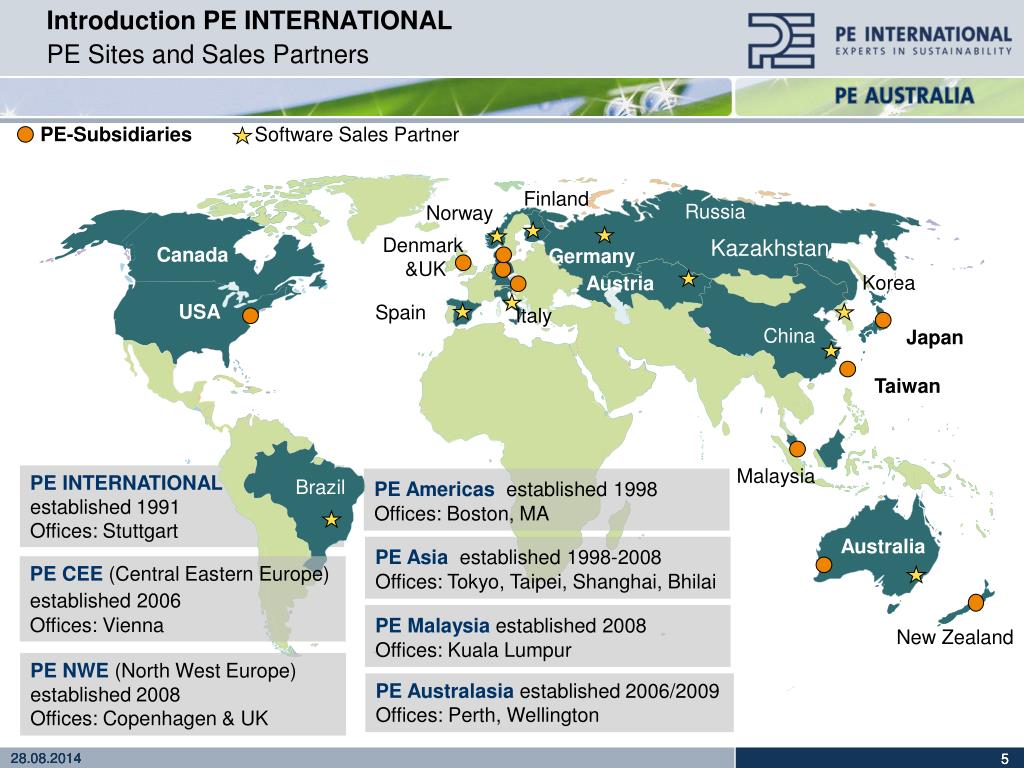Click 'Offices: Kuala Lumpur' text

(473, 650)
